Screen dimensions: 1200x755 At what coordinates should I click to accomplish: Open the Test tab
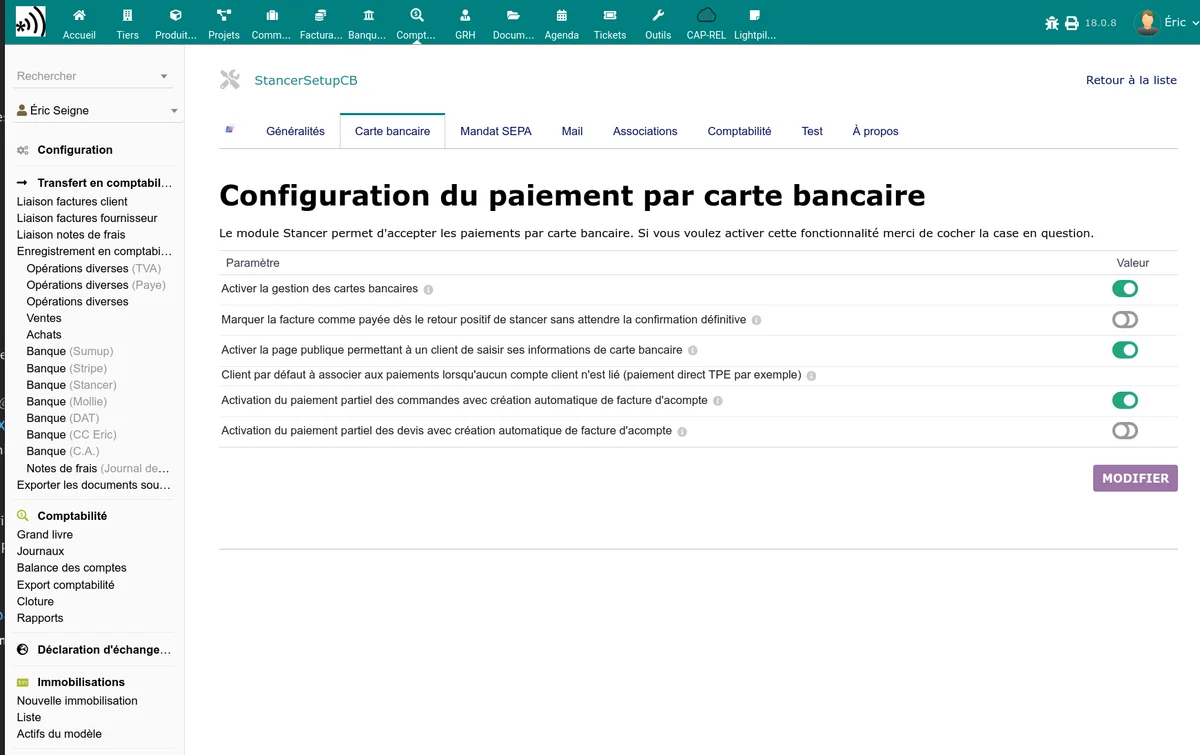point(812,131)
